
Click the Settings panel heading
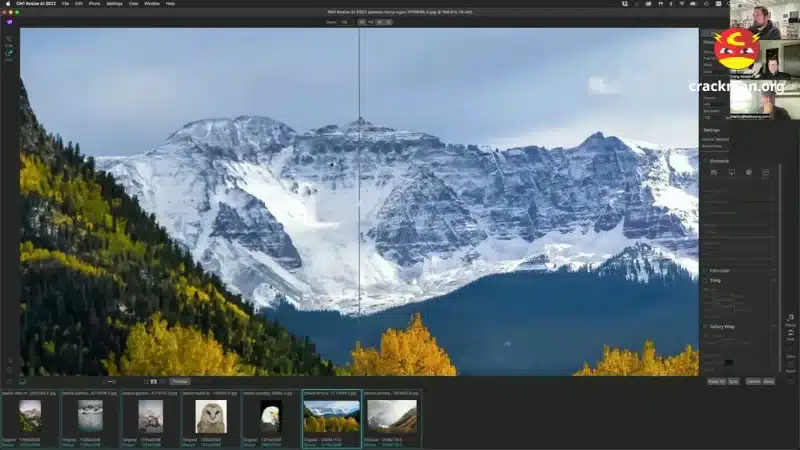pyautogui.click(x=711, y=130)
